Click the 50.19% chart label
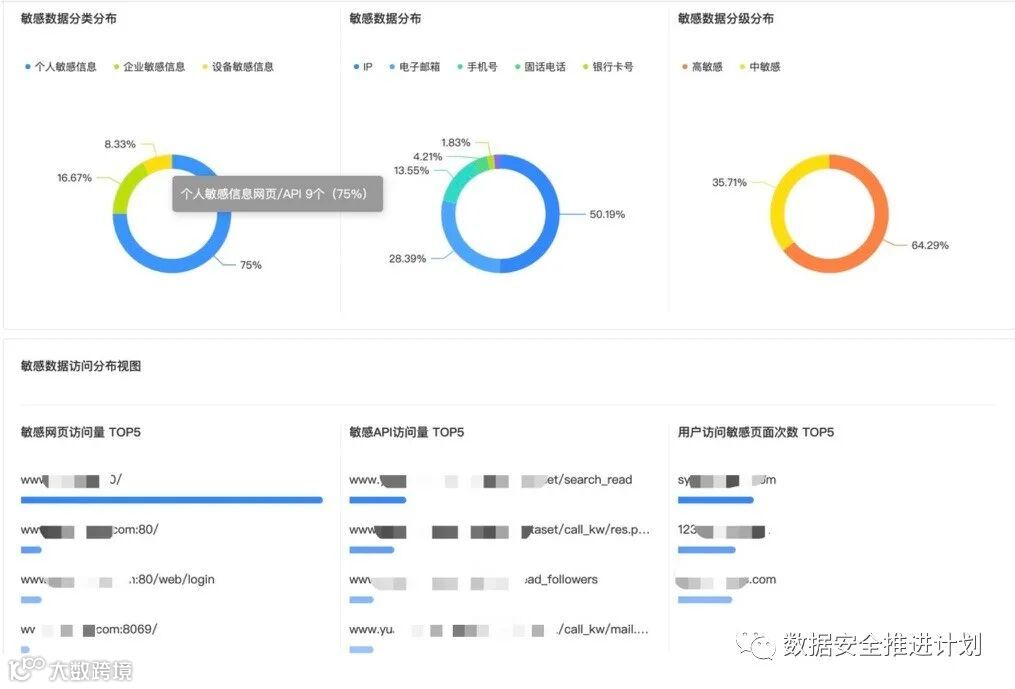The image size is (1015, 689). tap(607, 214)
